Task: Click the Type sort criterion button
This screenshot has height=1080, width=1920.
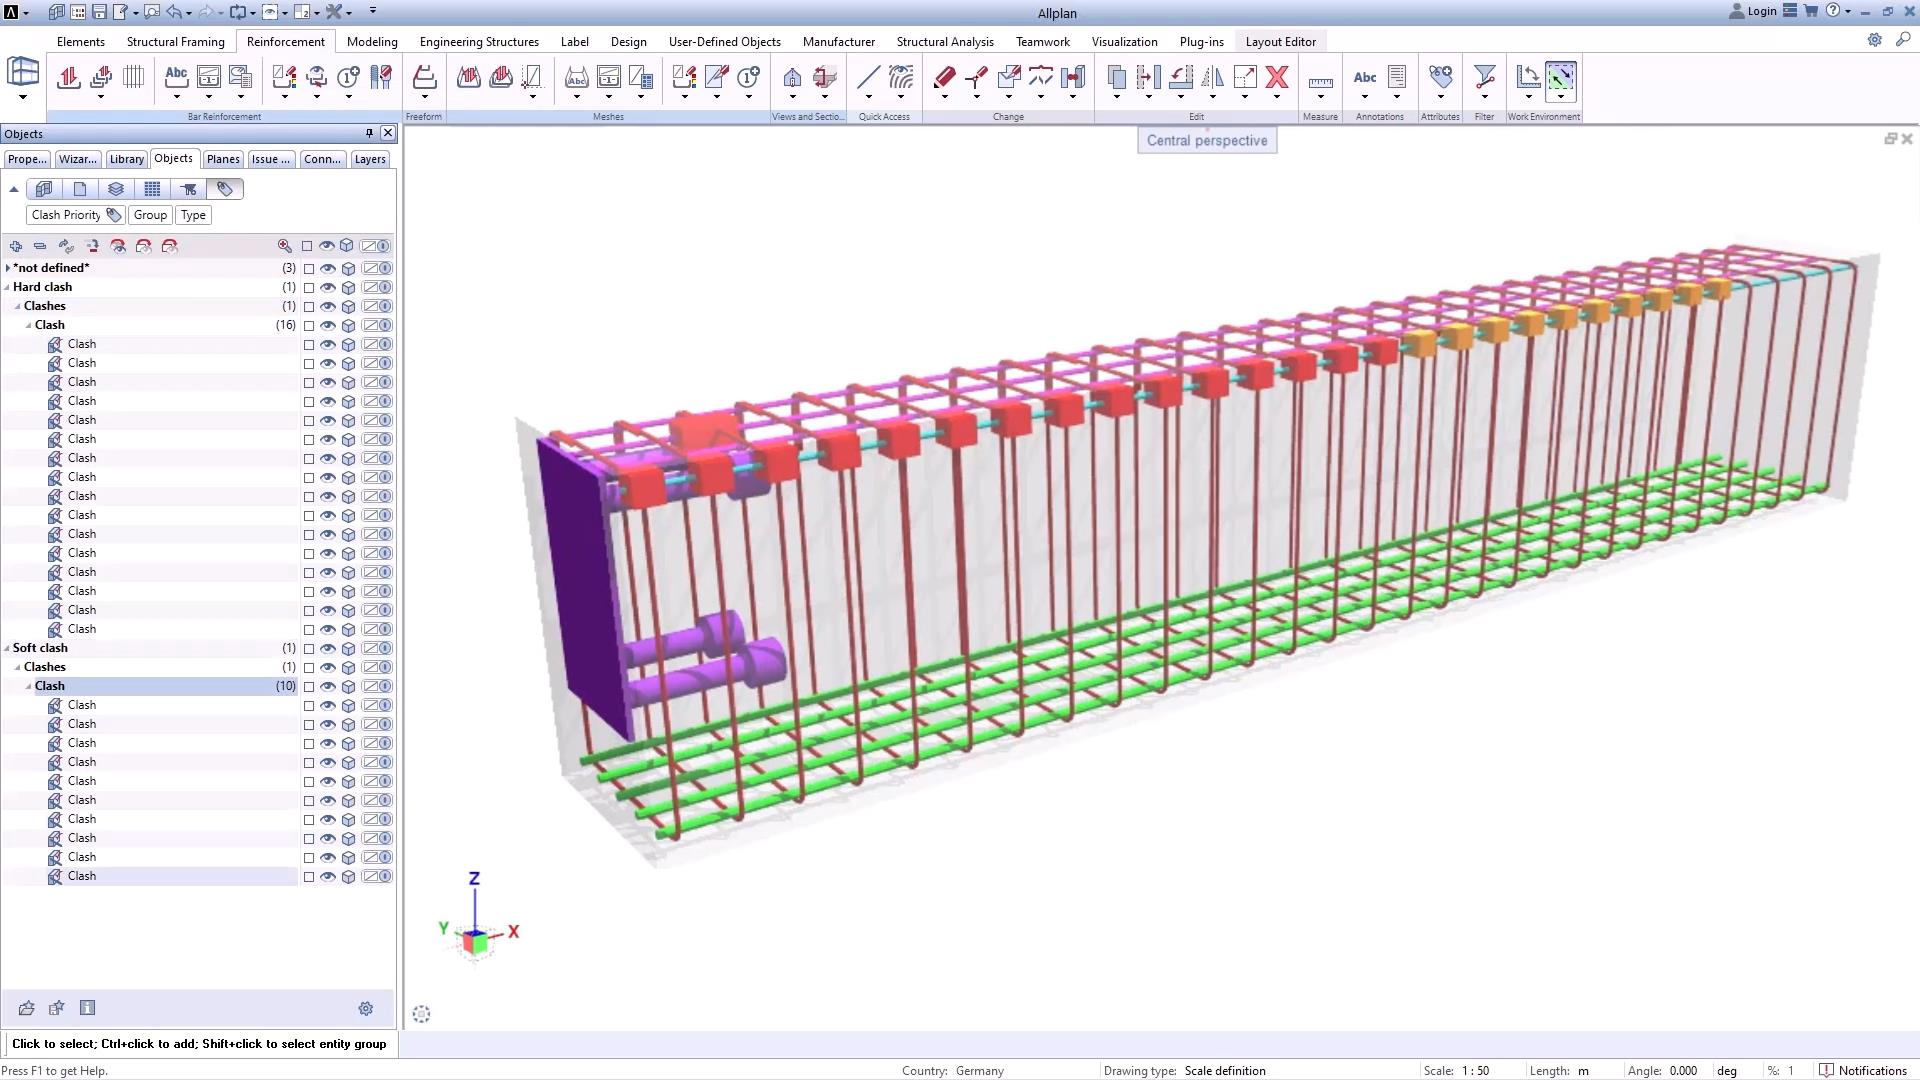Action: pos(193,215)
